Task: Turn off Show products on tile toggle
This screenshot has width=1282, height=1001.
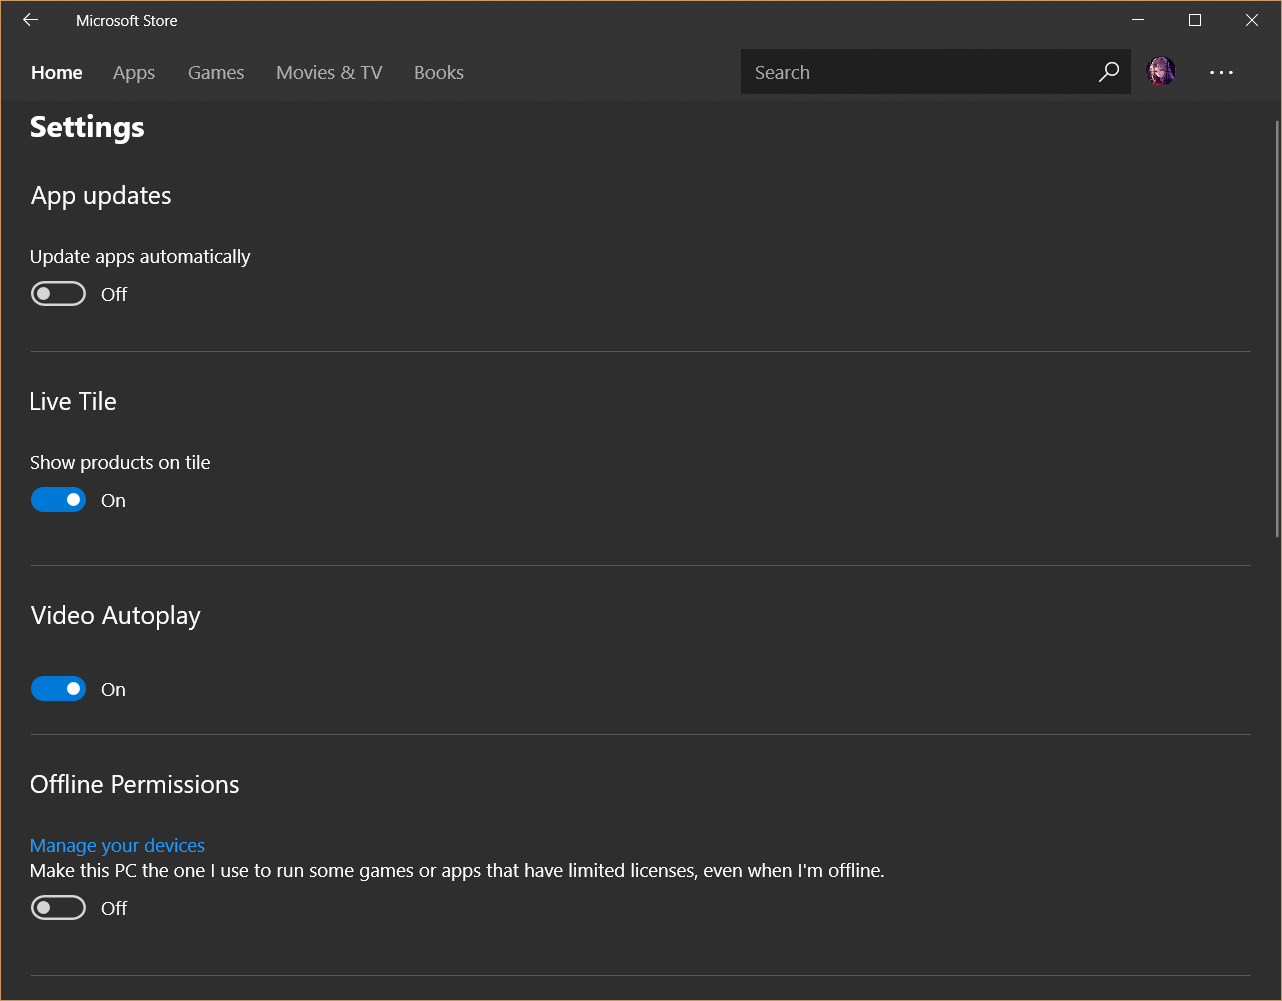Action: [58, 500]
